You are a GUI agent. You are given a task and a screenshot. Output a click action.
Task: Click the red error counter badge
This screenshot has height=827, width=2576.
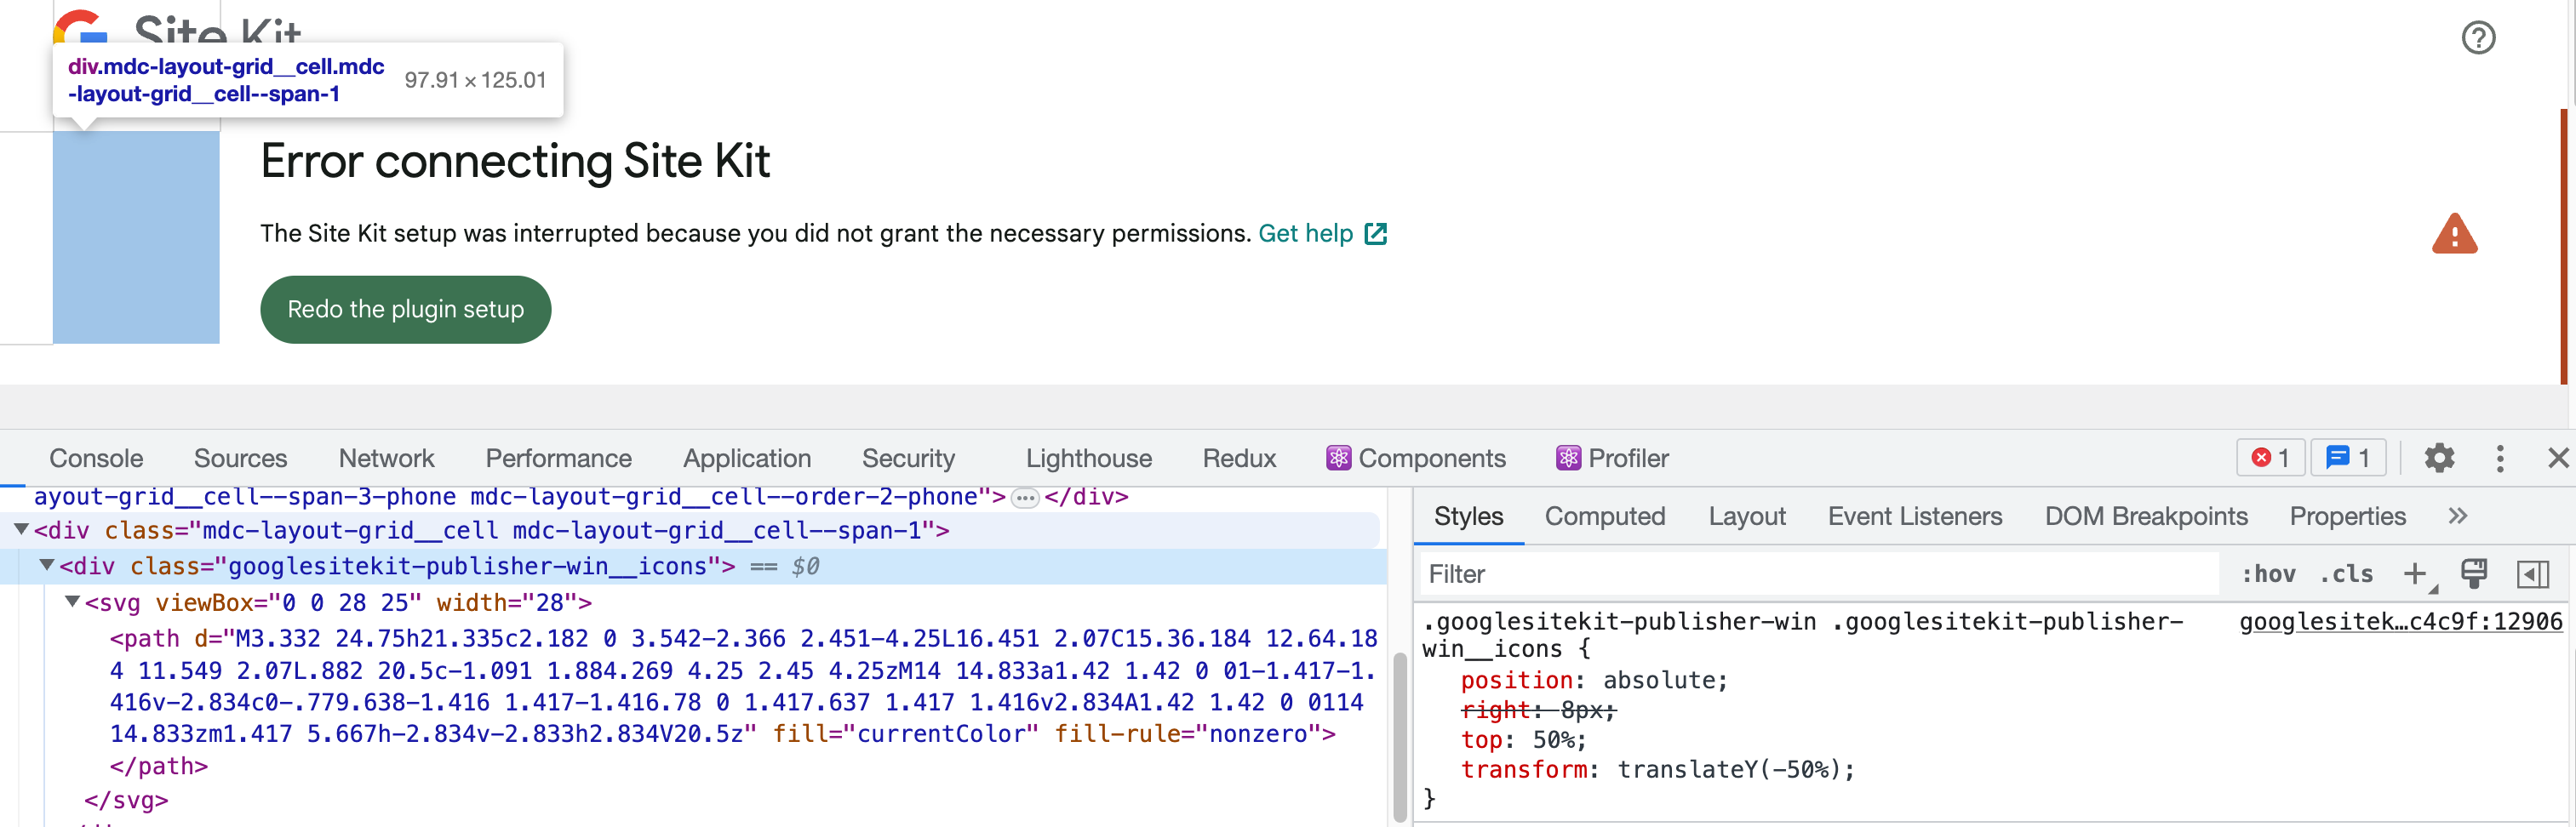2270,458
